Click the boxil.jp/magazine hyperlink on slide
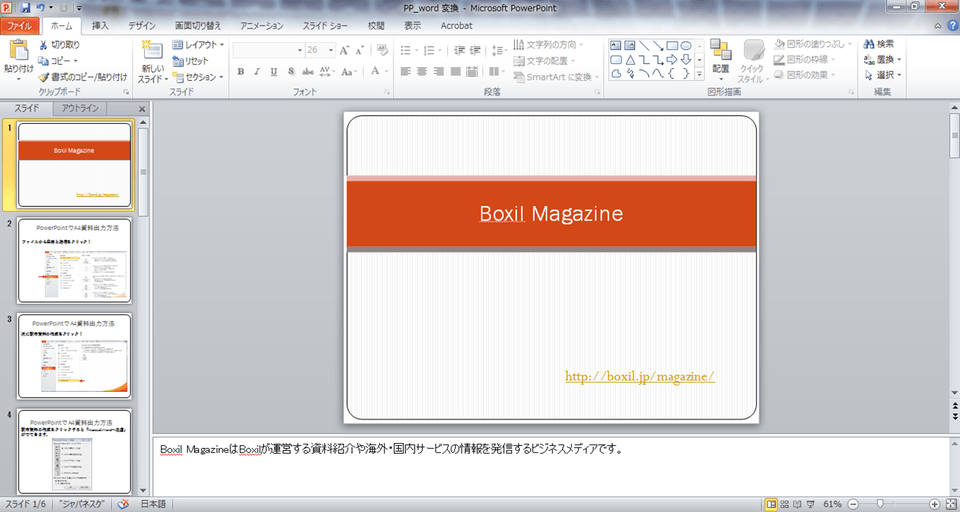 click(639, 377)
